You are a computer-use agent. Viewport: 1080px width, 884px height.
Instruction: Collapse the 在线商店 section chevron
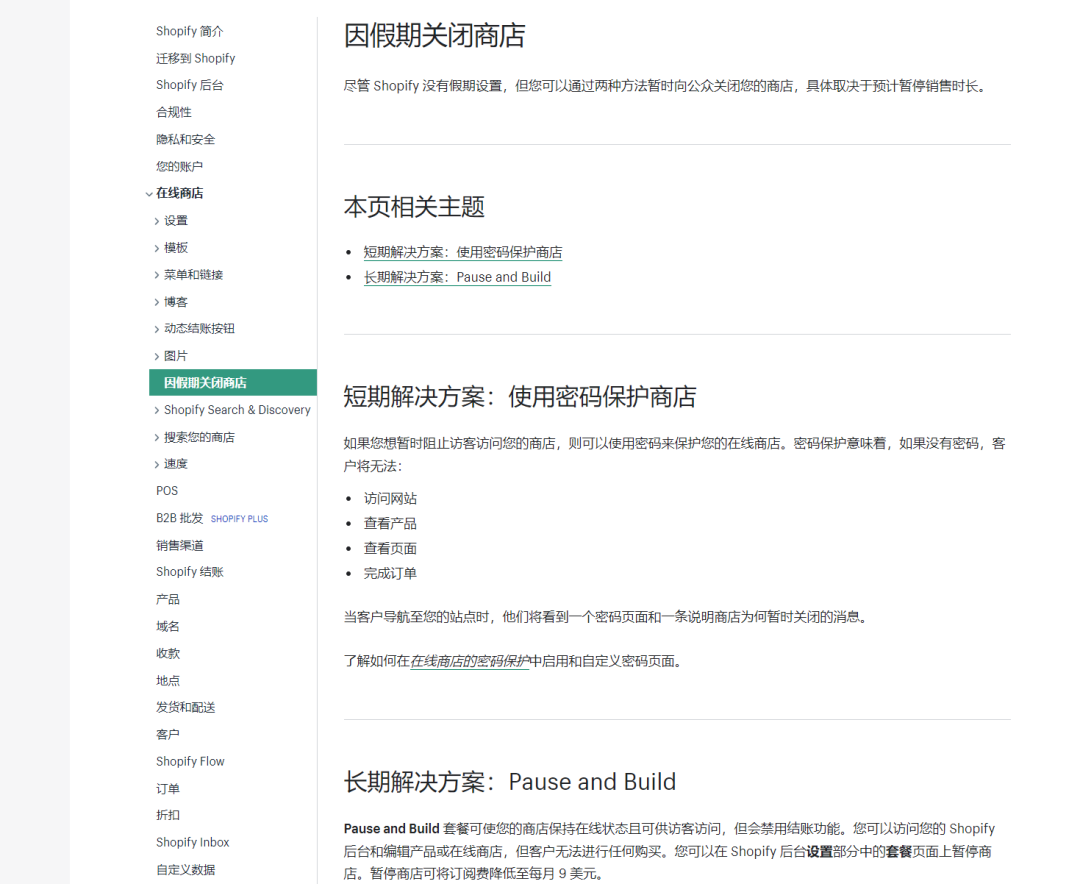pos(149,194)
